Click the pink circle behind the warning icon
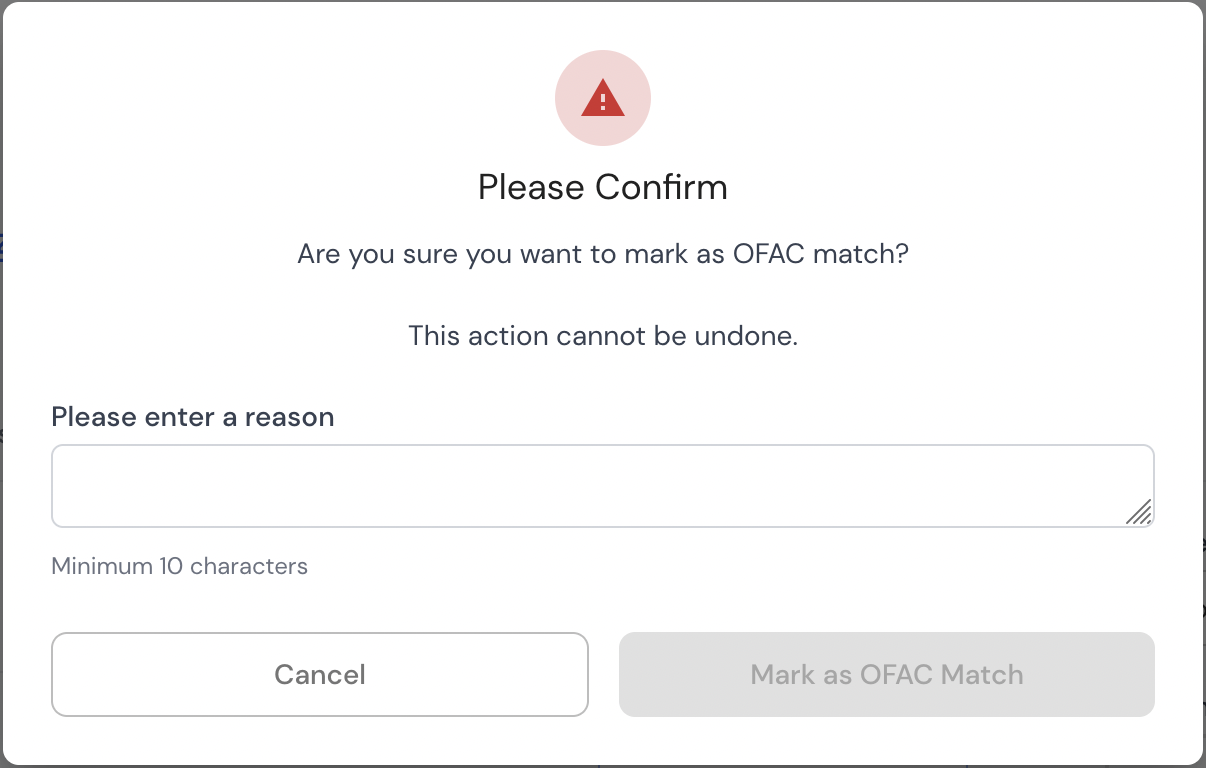The image size is (1206, 768). (x=603, y=98)
